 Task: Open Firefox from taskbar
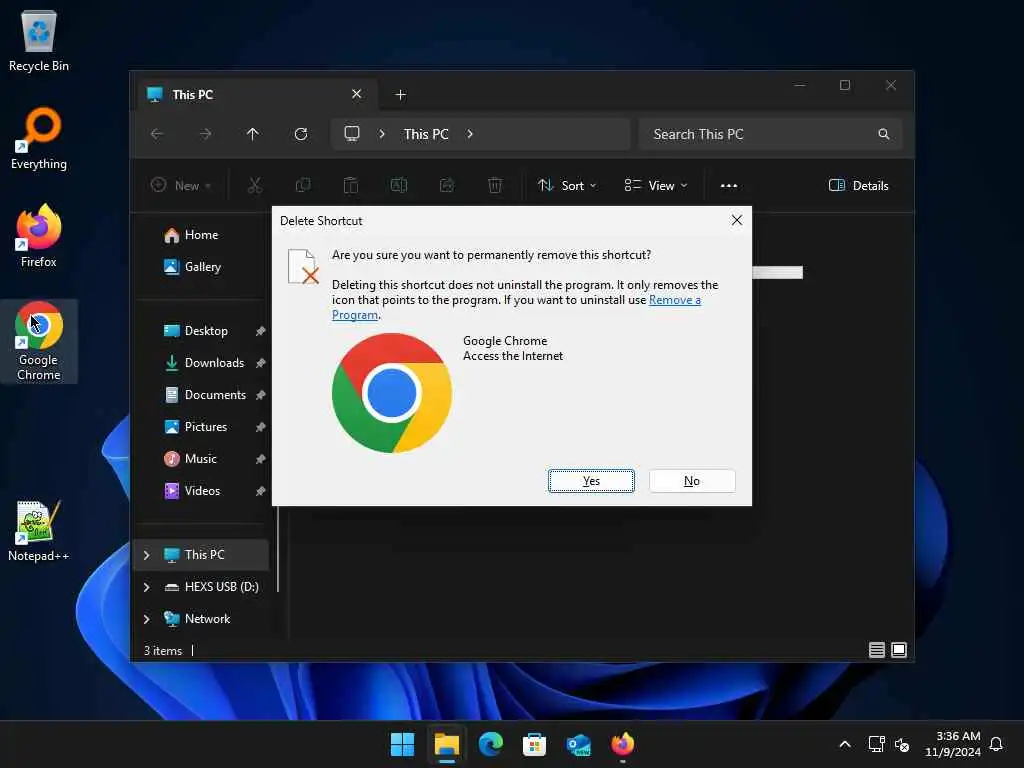622,744
